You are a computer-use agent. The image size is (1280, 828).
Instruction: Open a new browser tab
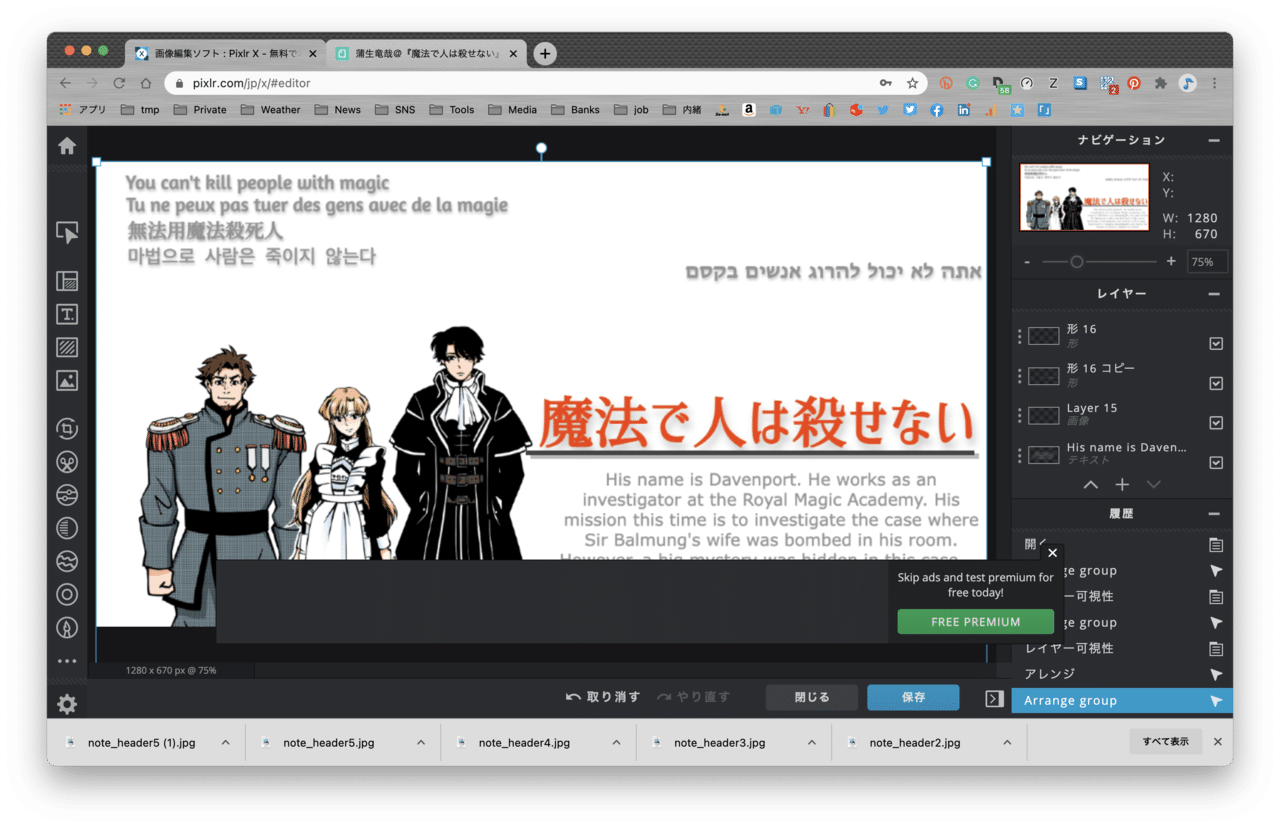544,54
